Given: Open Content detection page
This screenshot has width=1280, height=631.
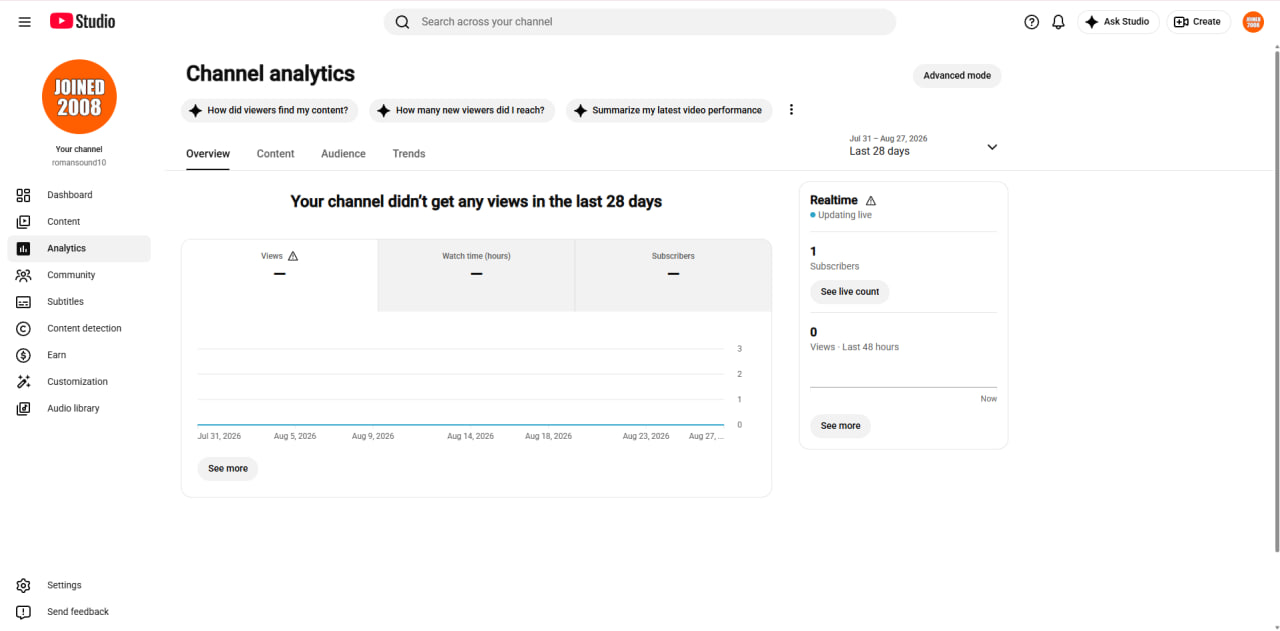Looking at the screenshot, I should pos(79,328).
